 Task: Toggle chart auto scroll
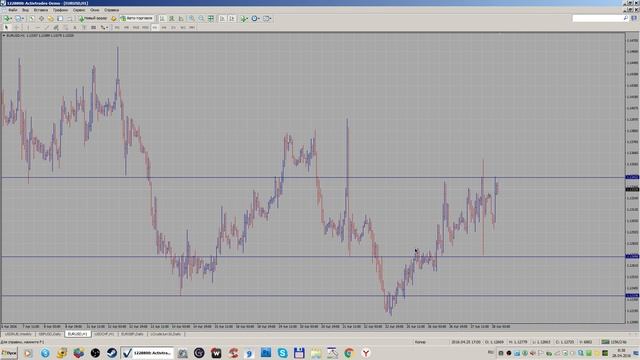click(x=222, y=18)
